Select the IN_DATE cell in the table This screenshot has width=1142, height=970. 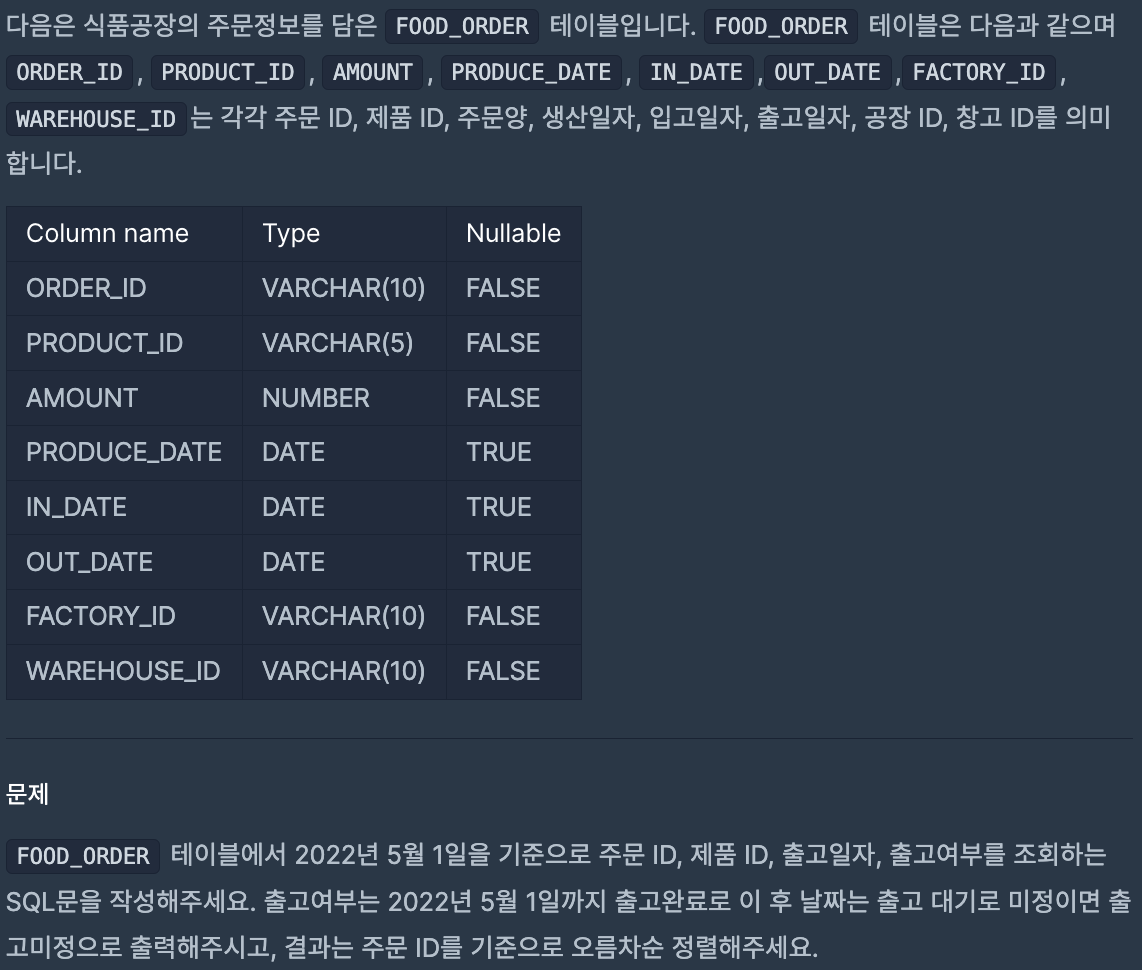pos(125,508)
